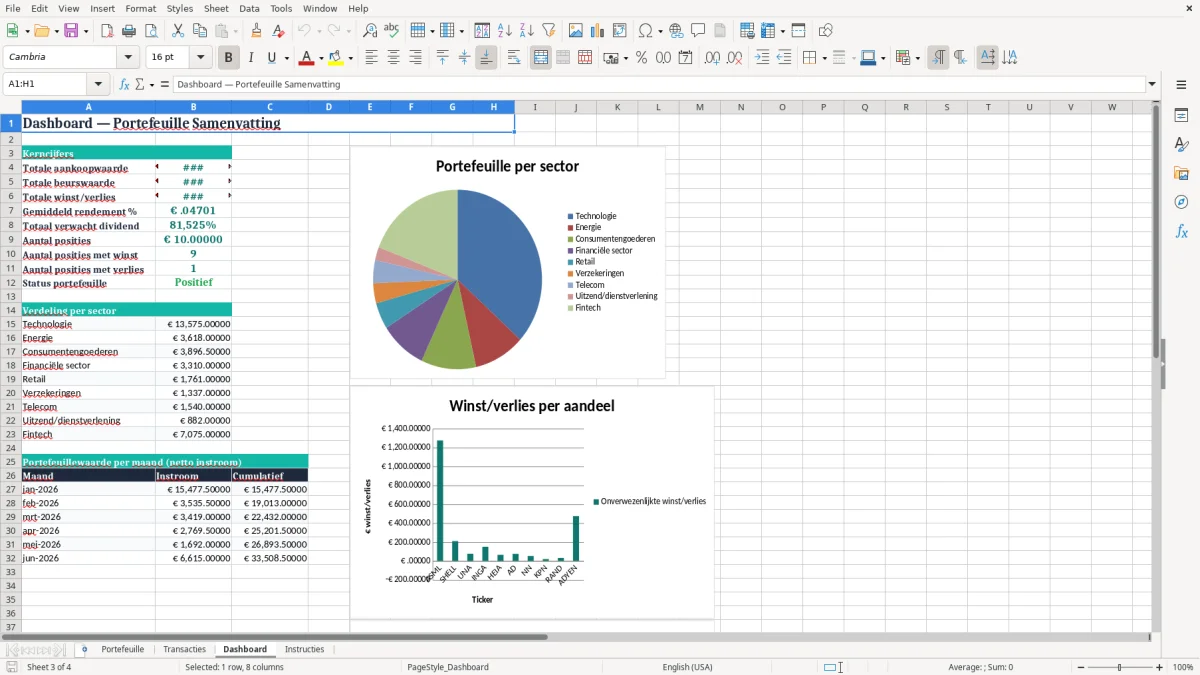Click the Copy icon
The width and height of the screenshot is (1200, 675).
click(200, 31)
